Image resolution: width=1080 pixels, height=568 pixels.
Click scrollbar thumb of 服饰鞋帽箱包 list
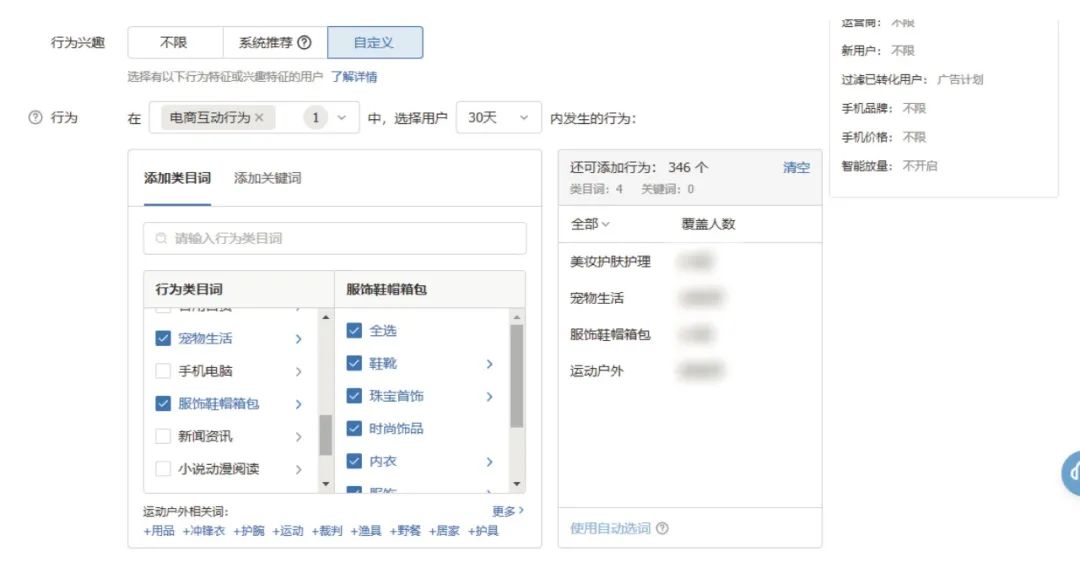coord(517,375)
